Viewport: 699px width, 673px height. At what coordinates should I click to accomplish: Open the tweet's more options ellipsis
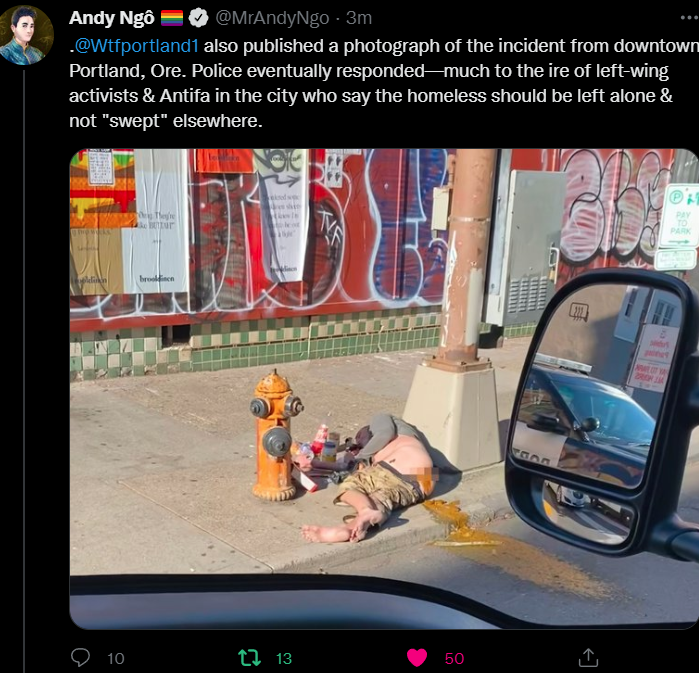(x=690, y=18)
